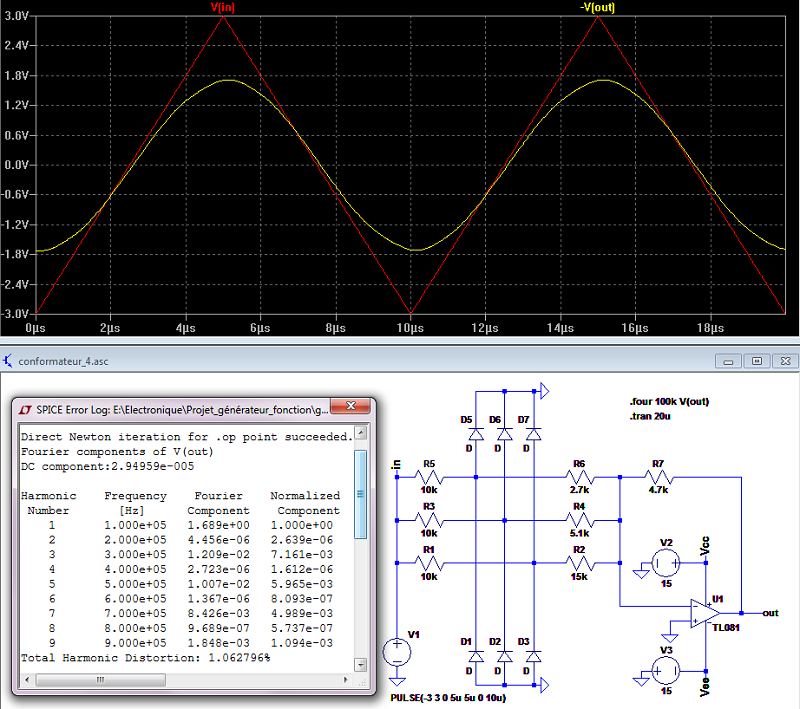Viewport: 800px width, 709px height.
Task: Click the ground symbol left of V3
Action: pos(641,680)
